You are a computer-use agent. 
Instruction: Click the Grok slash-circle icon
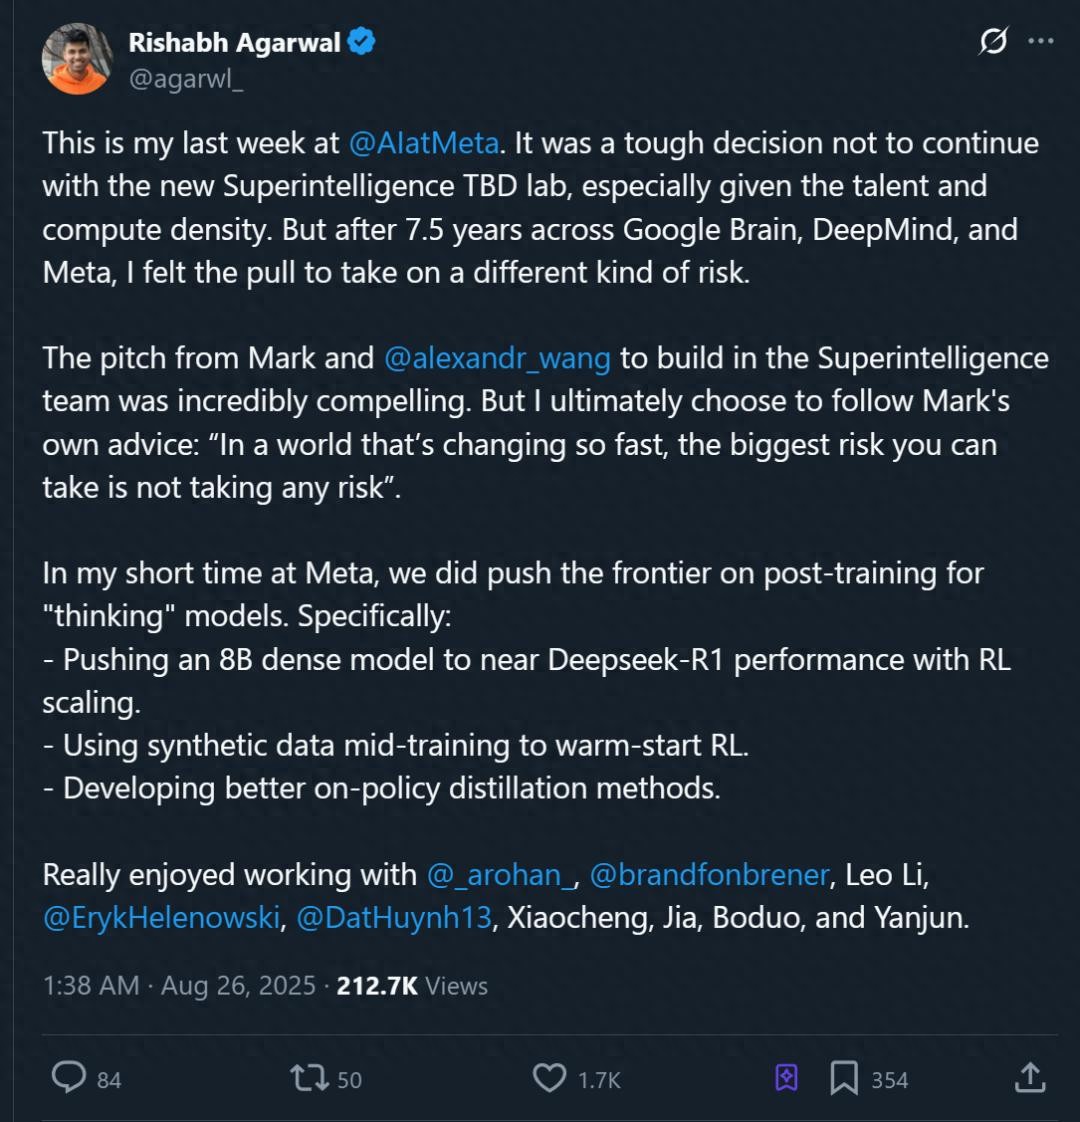click(x=993, y=42)
